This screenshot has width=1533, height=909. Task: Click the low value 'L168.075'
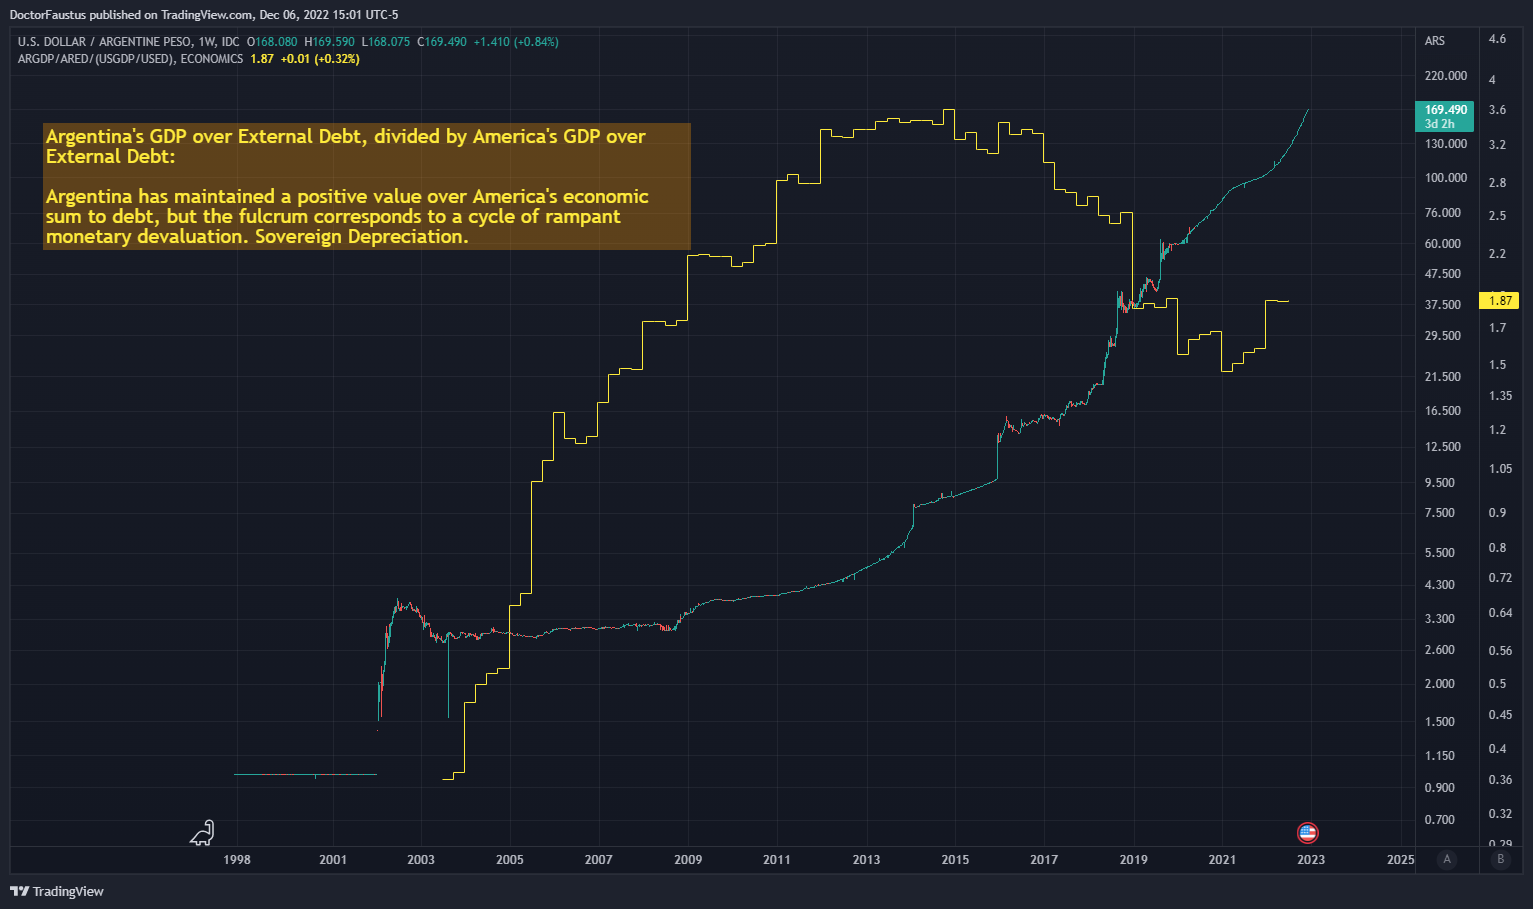click(386, 42)
